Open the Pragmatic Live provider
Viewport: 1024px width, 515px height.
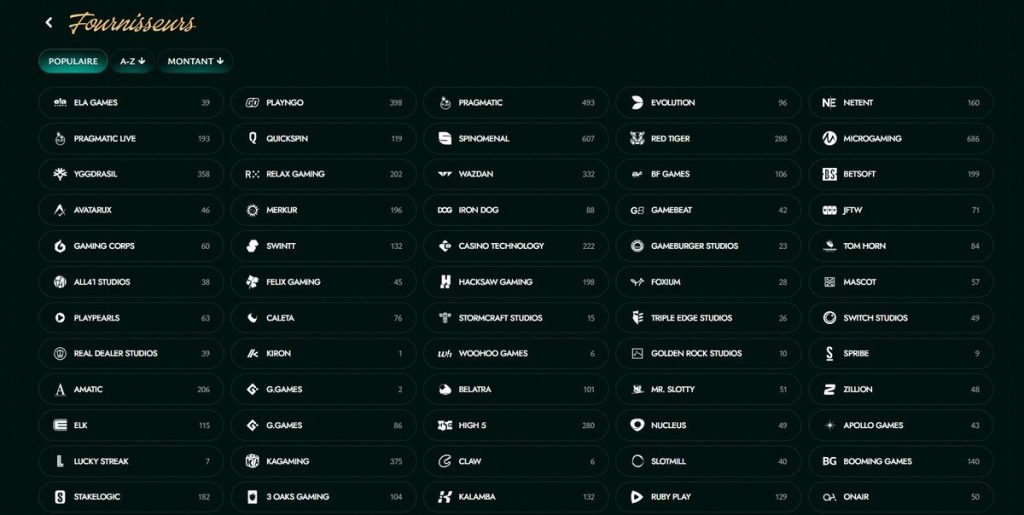click(131, 139)
